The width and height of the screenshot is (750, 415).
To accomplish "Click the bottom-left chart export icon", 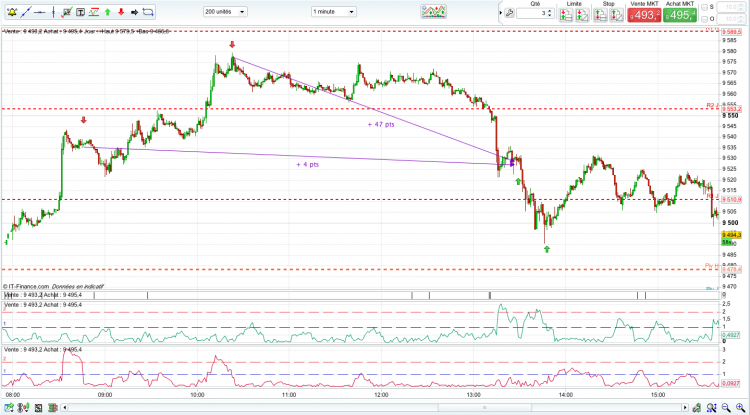I will point(7,408).
